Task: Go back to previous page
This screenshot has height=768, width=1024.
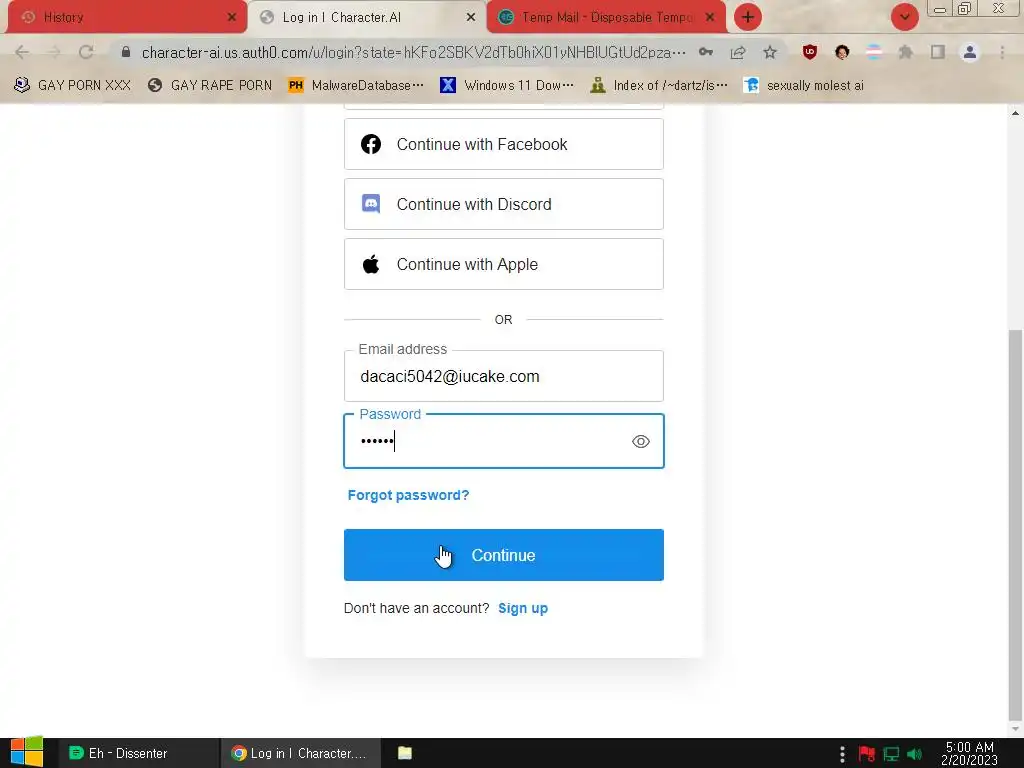Action: (22, 52)
